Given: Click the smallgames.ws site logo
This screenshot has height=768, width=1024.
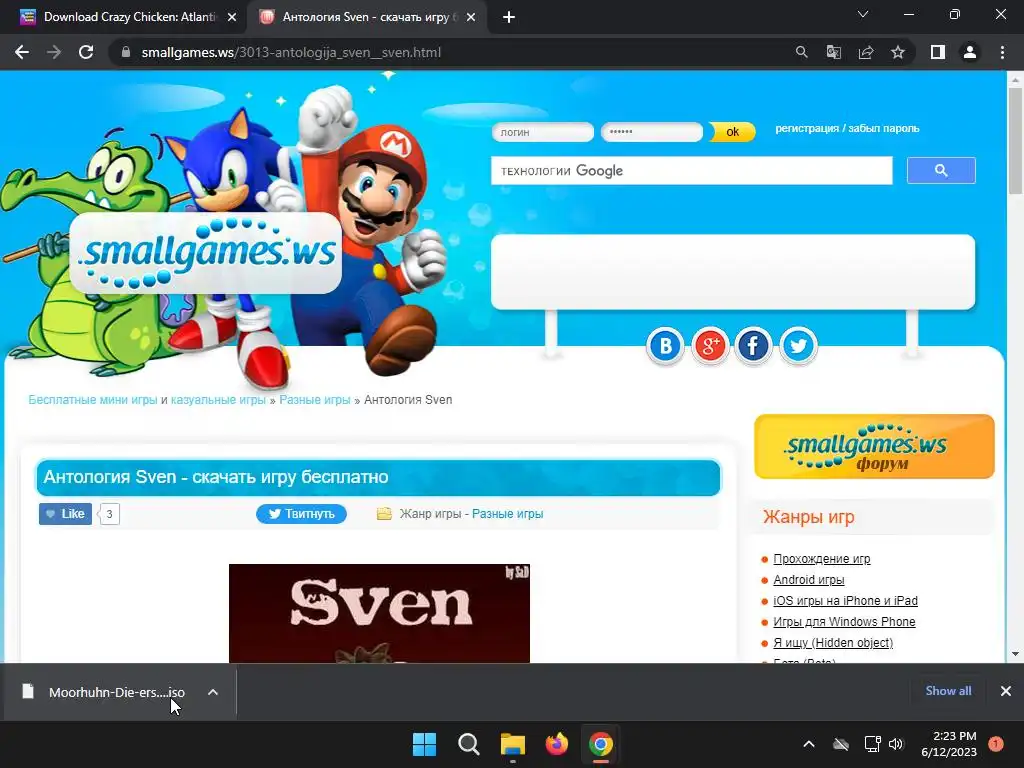Looking at the screenshot, I should pyautogui.click(x=206, y=253).
